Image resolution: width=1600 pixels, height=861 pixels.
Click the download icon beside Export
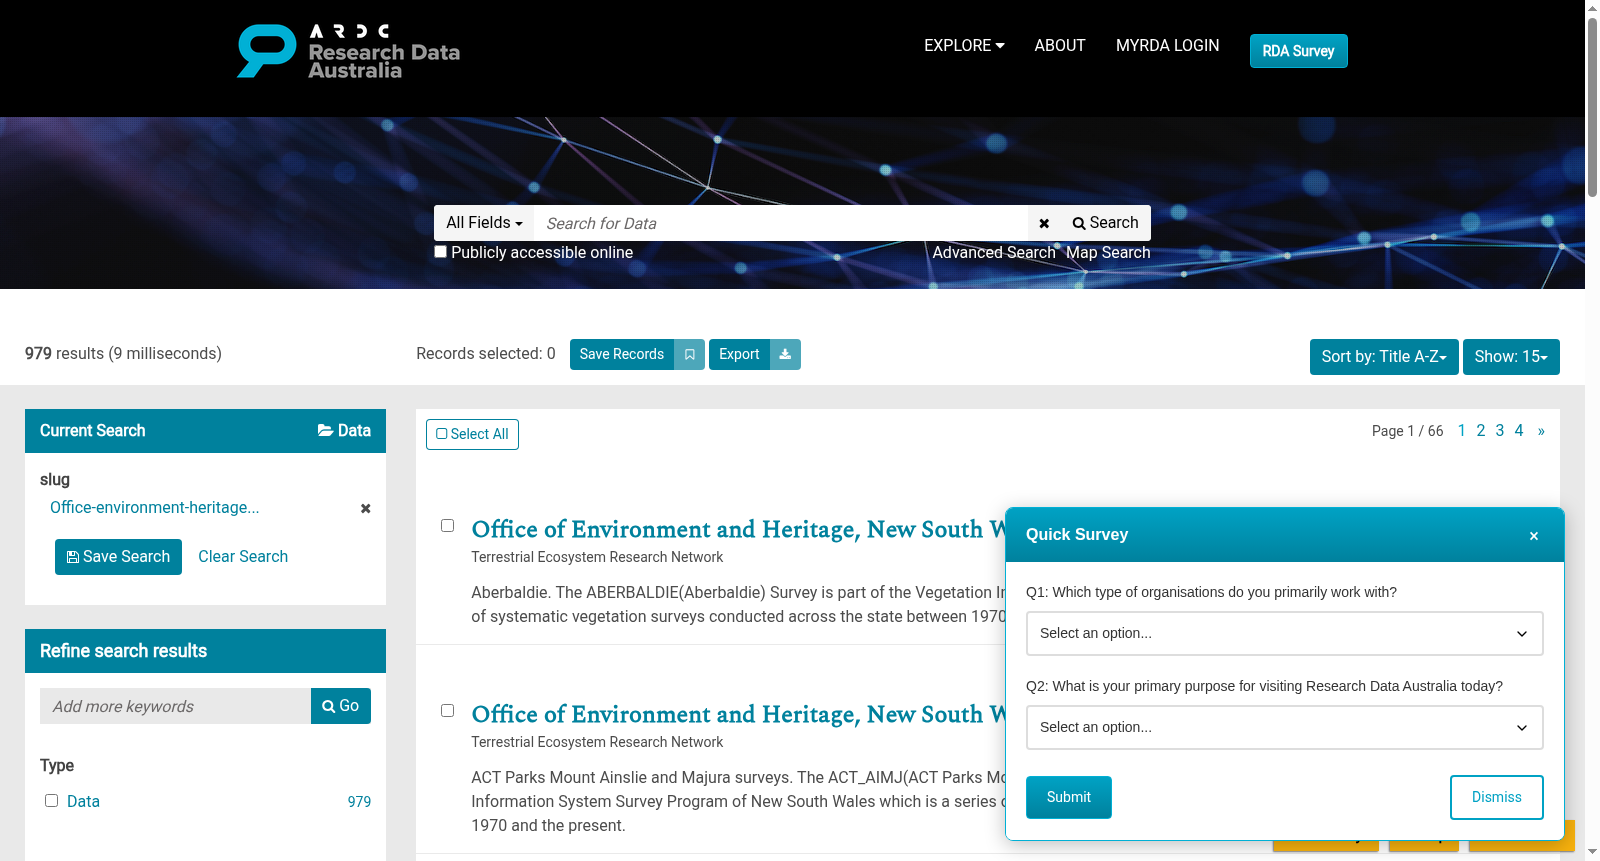tap(785, 354)
